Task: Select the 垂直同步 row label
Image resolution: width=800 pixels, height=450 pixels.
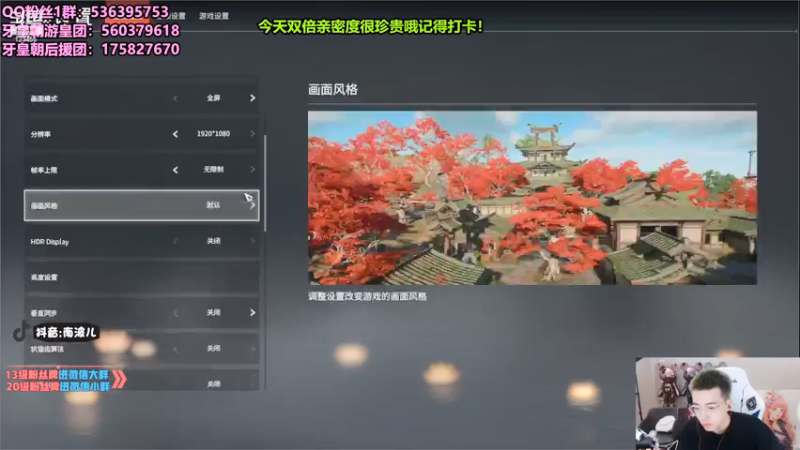Action: coord(44,313)
